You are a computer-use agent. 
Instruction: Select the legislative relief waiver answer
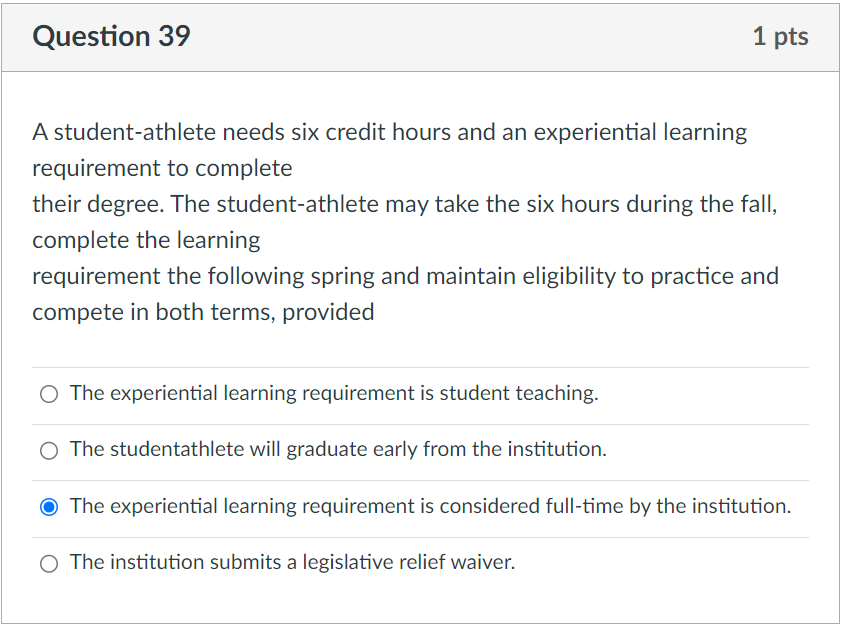[49, 562]
